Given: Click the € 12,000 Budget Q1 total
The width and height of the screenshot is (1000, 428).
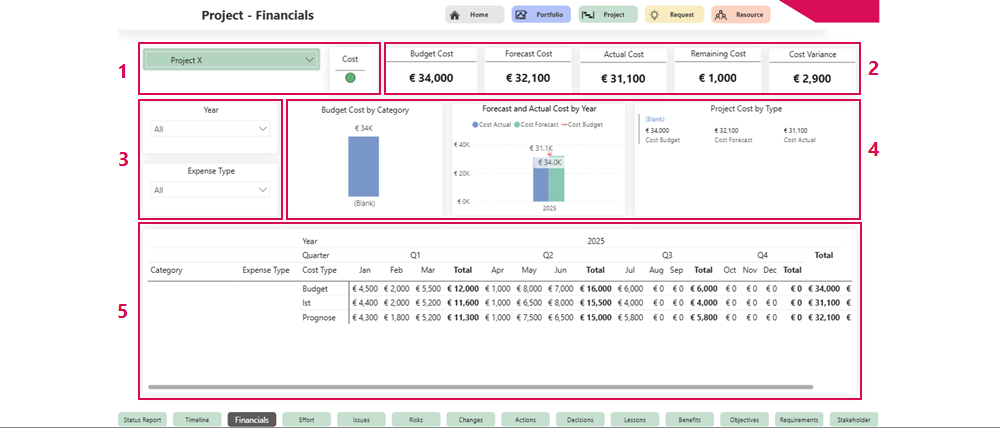Looking at the screenshot, I should click(x=462, y=289).
